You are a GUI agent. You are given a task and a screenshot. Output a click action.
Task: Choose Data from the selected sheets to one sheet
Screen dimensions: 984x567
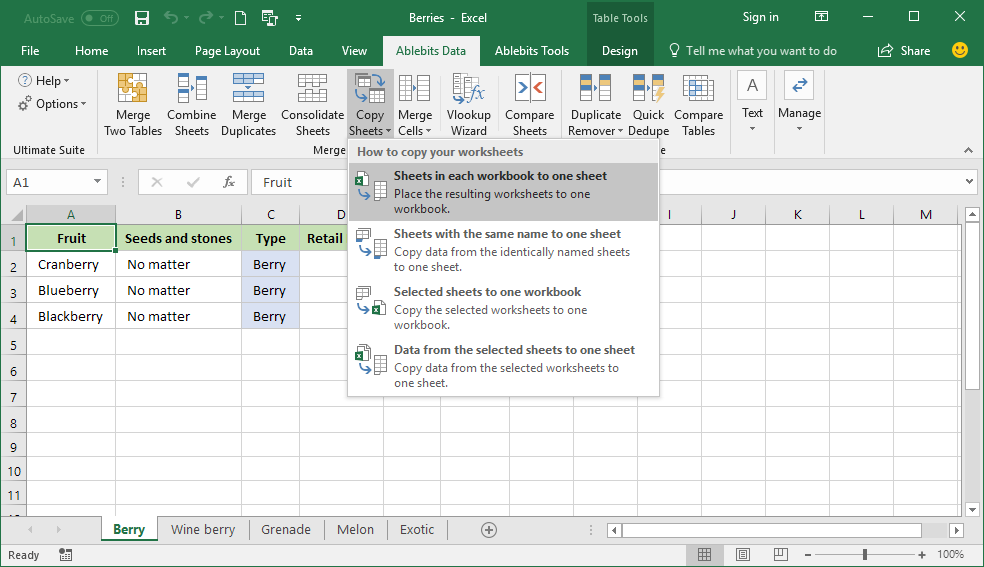click(503, 366)
